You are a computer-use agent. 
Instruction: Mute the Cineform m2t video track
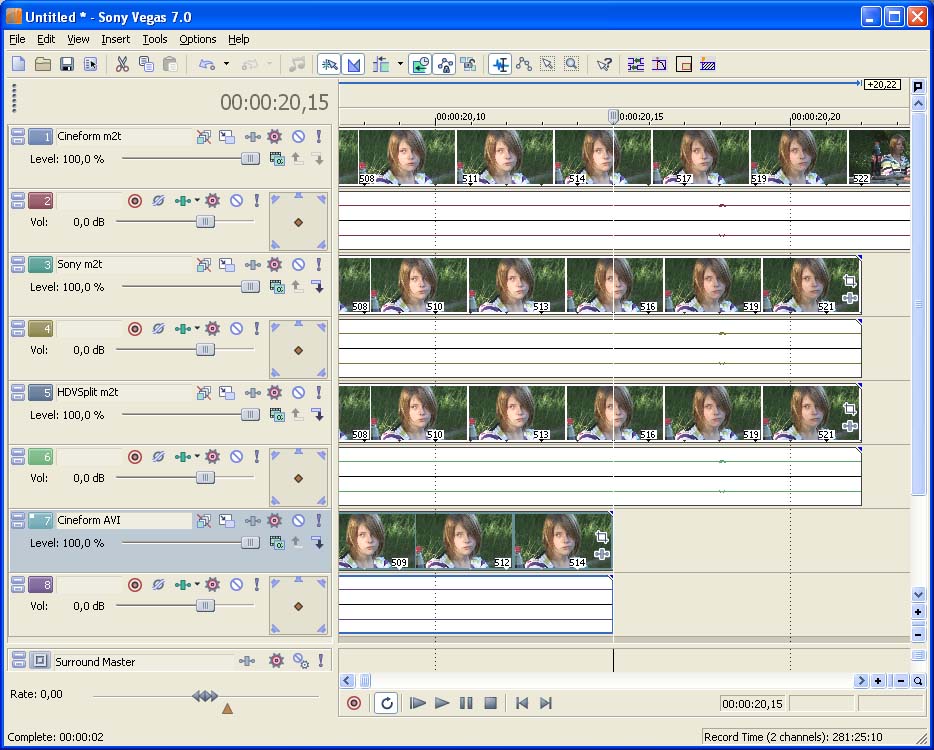click(x=298, y=136)
